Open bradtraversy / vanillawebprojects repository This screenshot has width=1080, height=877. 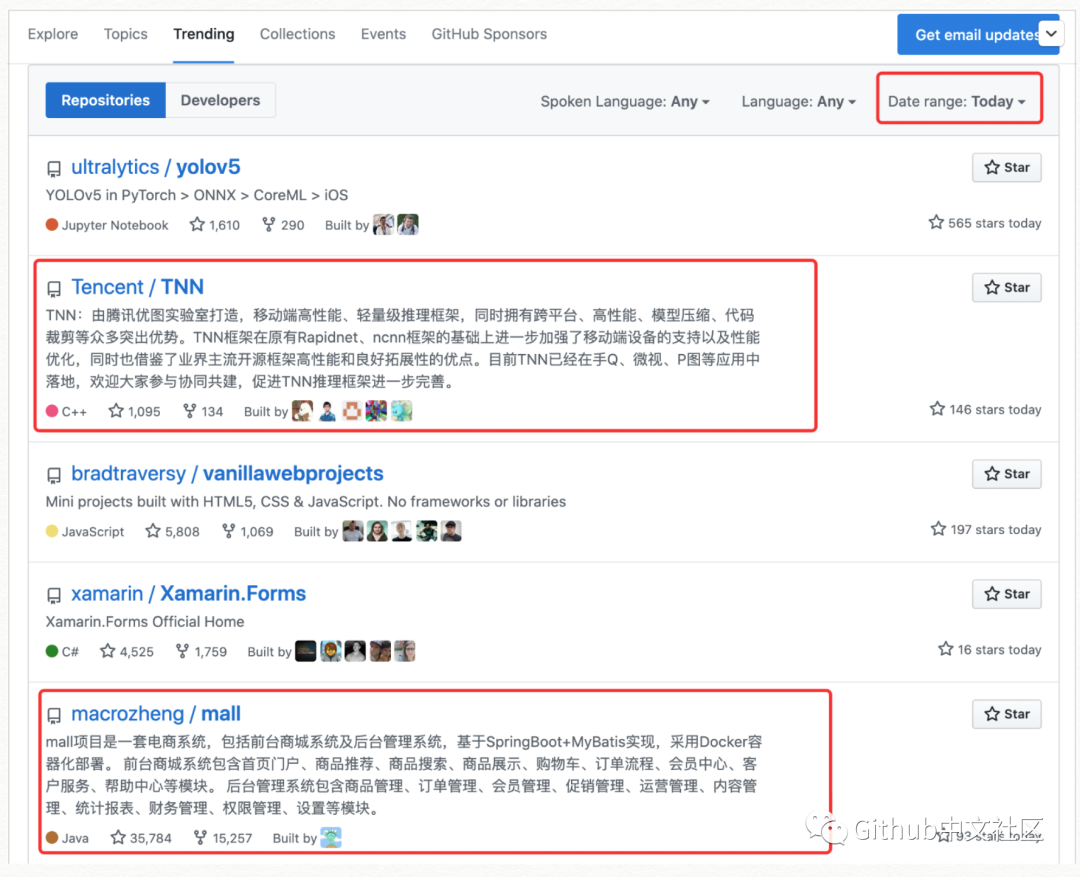tap(227, 473)
